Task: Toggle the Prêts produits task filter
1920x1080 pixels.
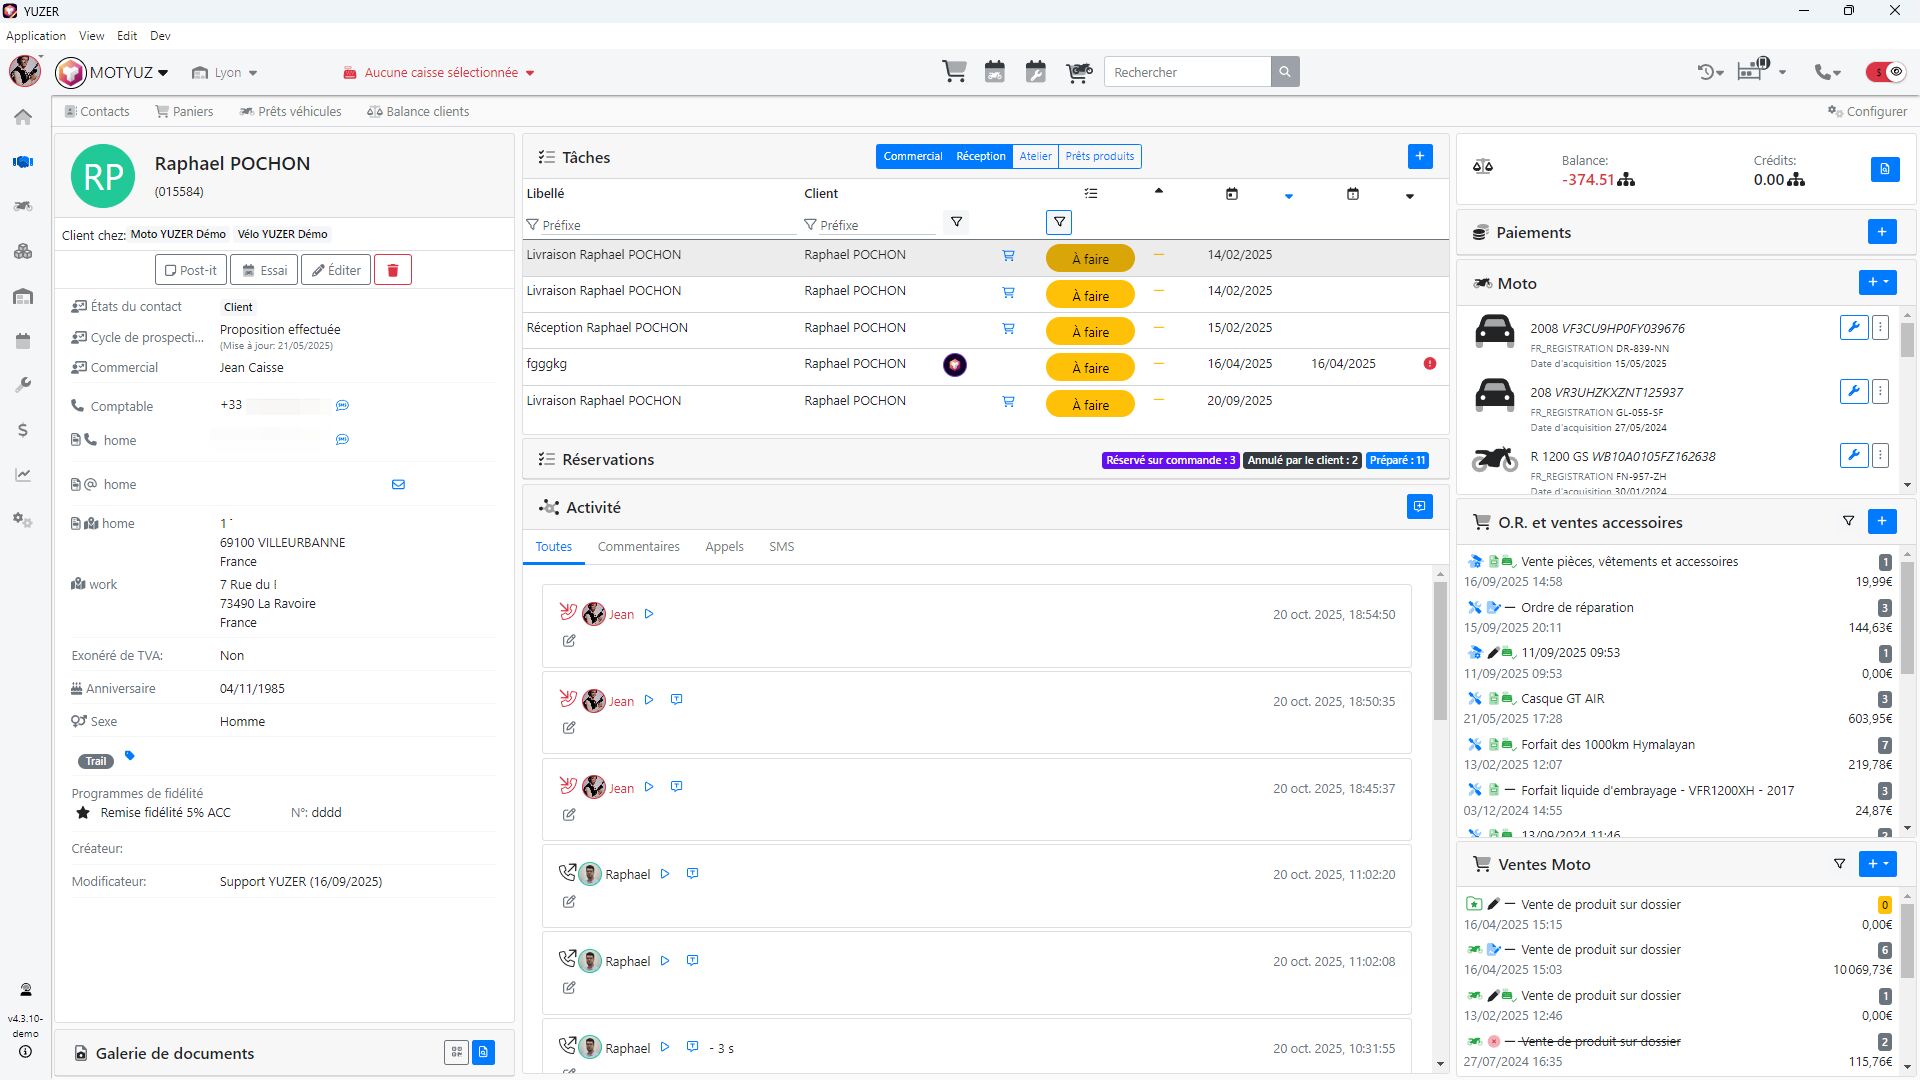Action: (1099, 156)
